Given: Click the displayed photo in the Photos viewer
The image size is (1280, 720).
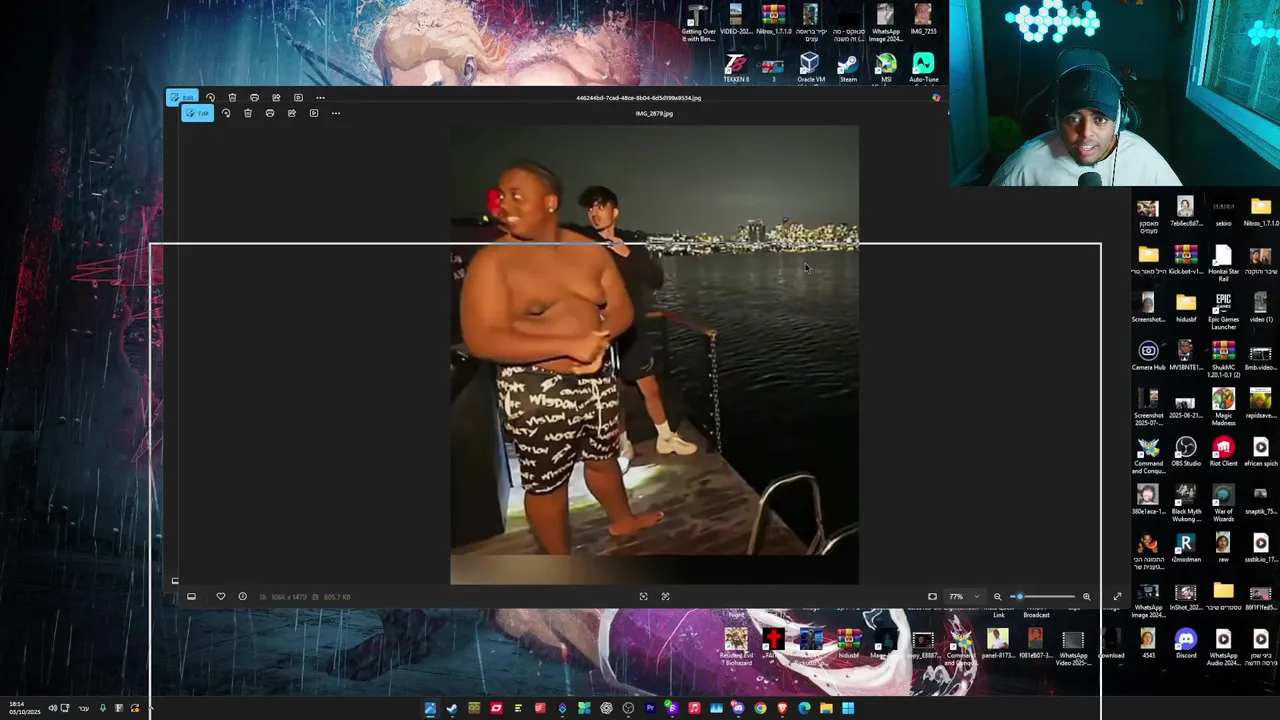Looking at the screenshot, I should pos(654,355).
